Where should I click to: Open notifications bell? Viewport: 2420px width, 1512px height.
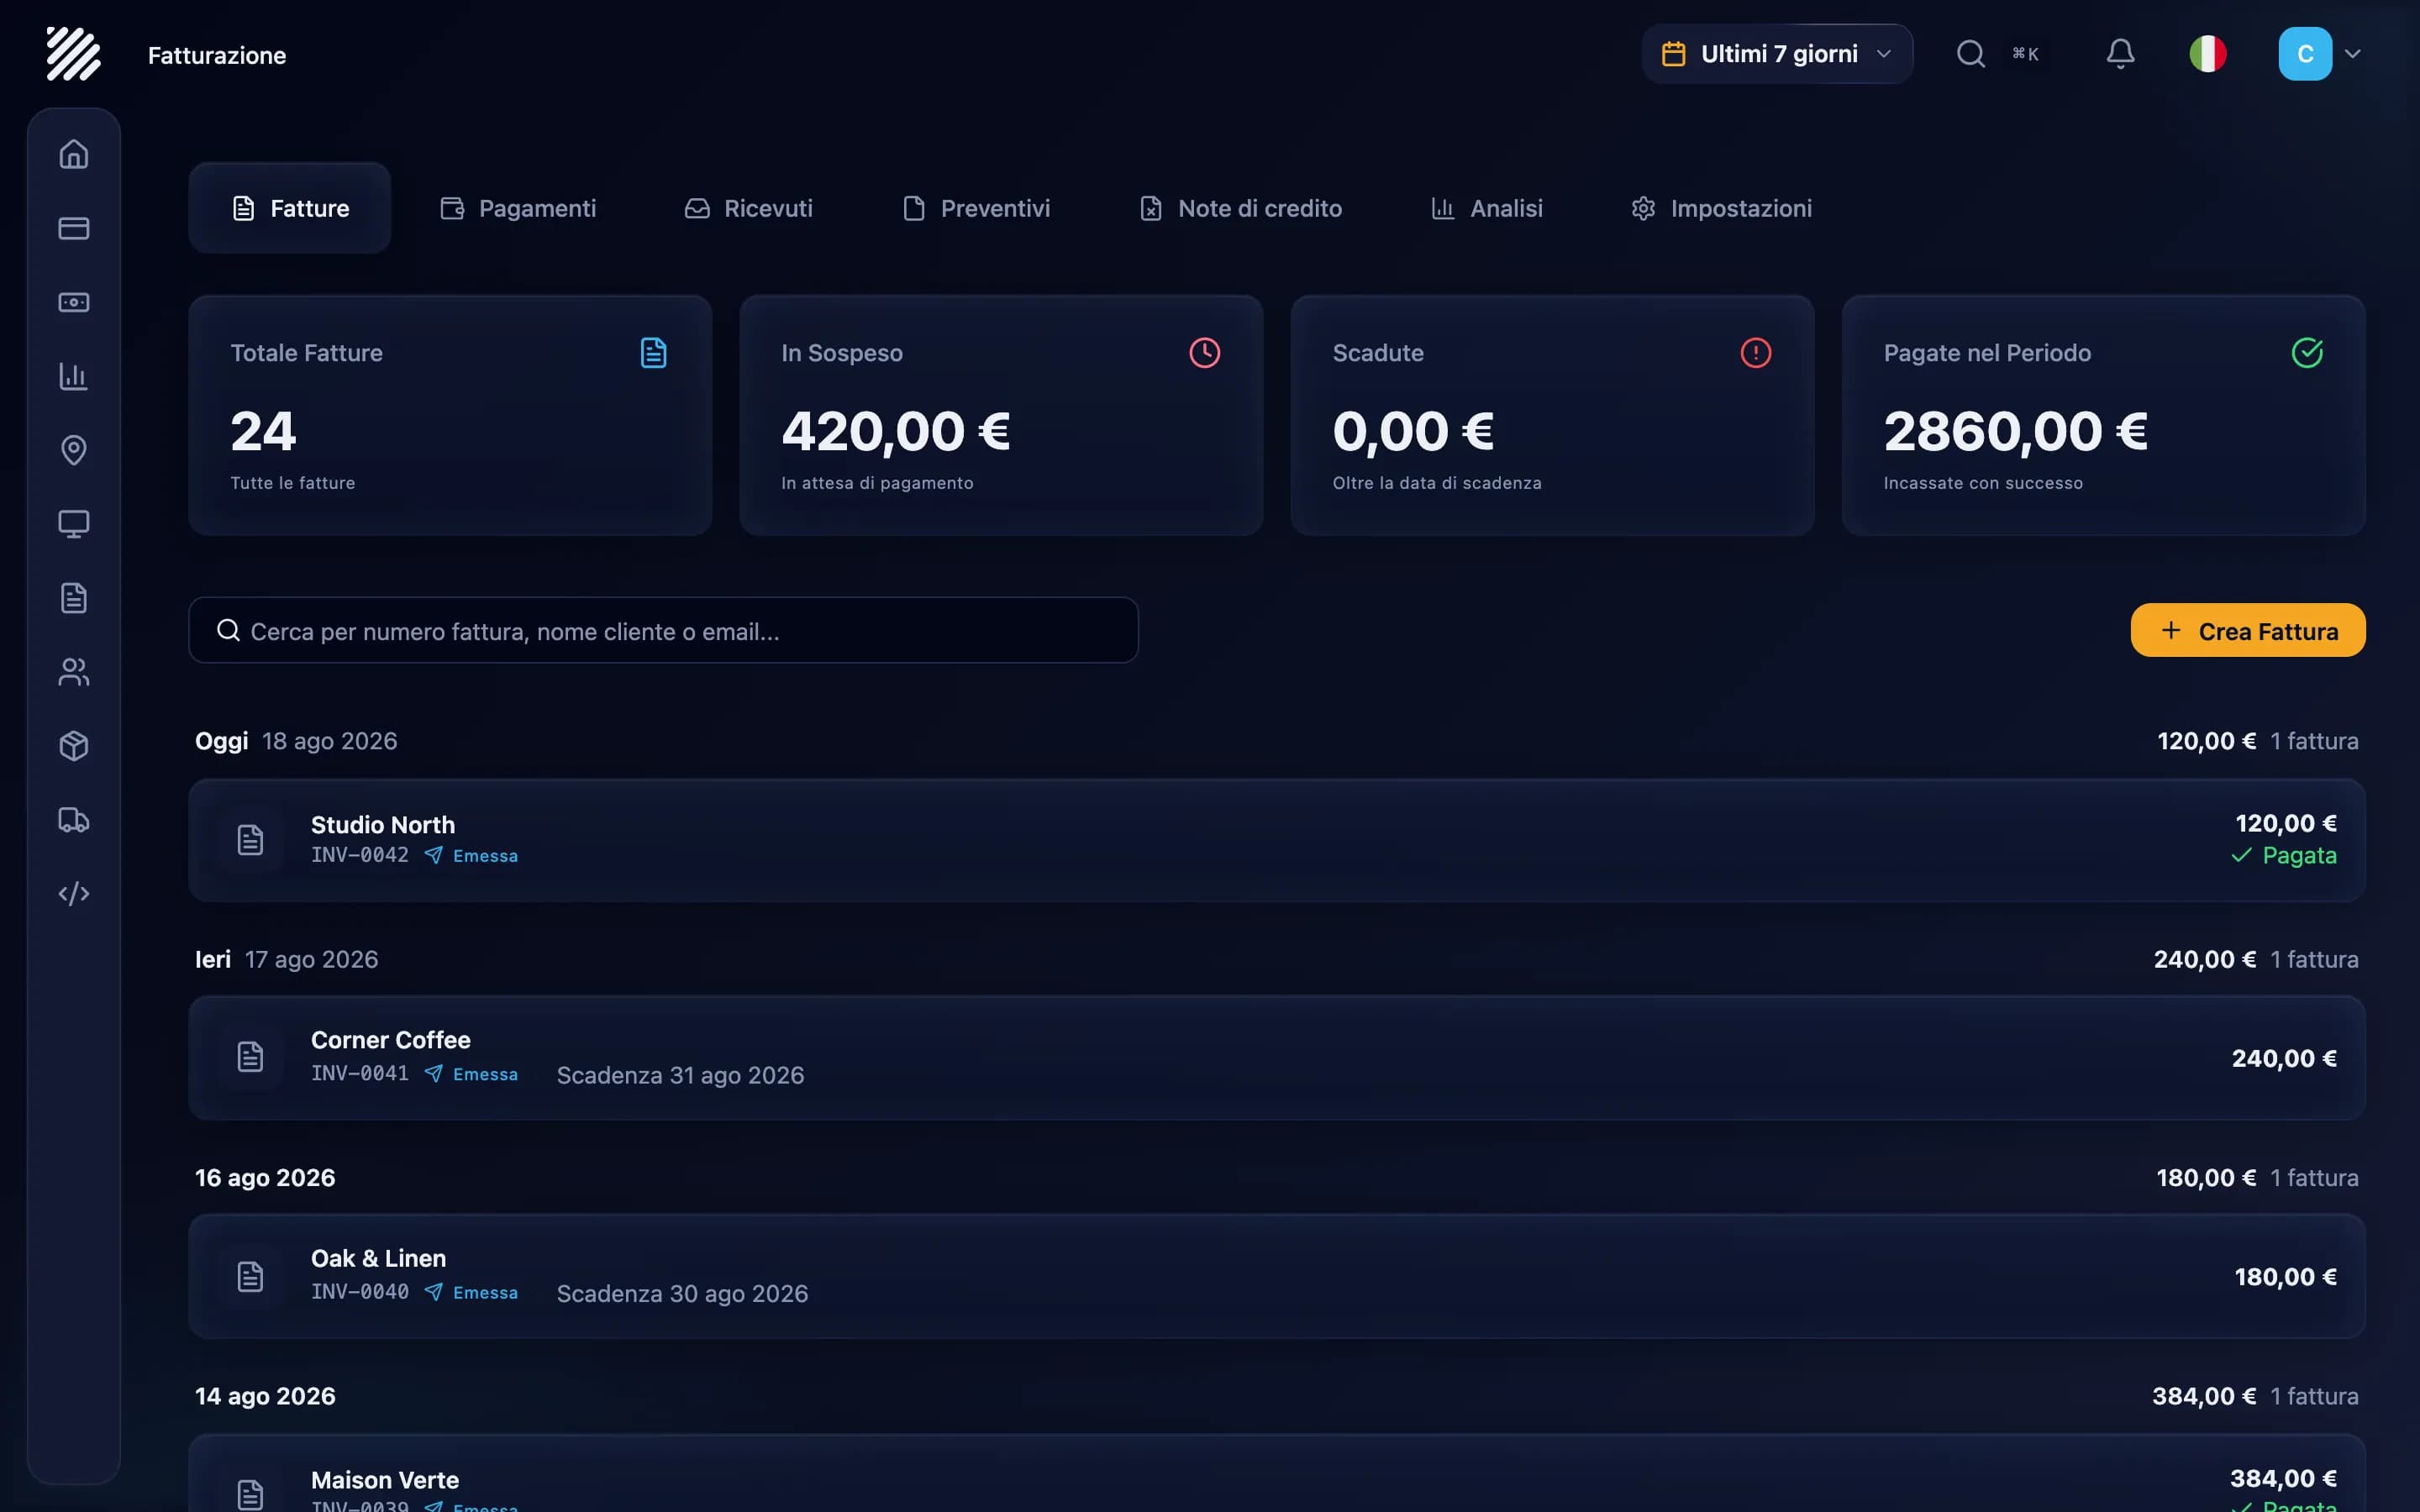2120,54
